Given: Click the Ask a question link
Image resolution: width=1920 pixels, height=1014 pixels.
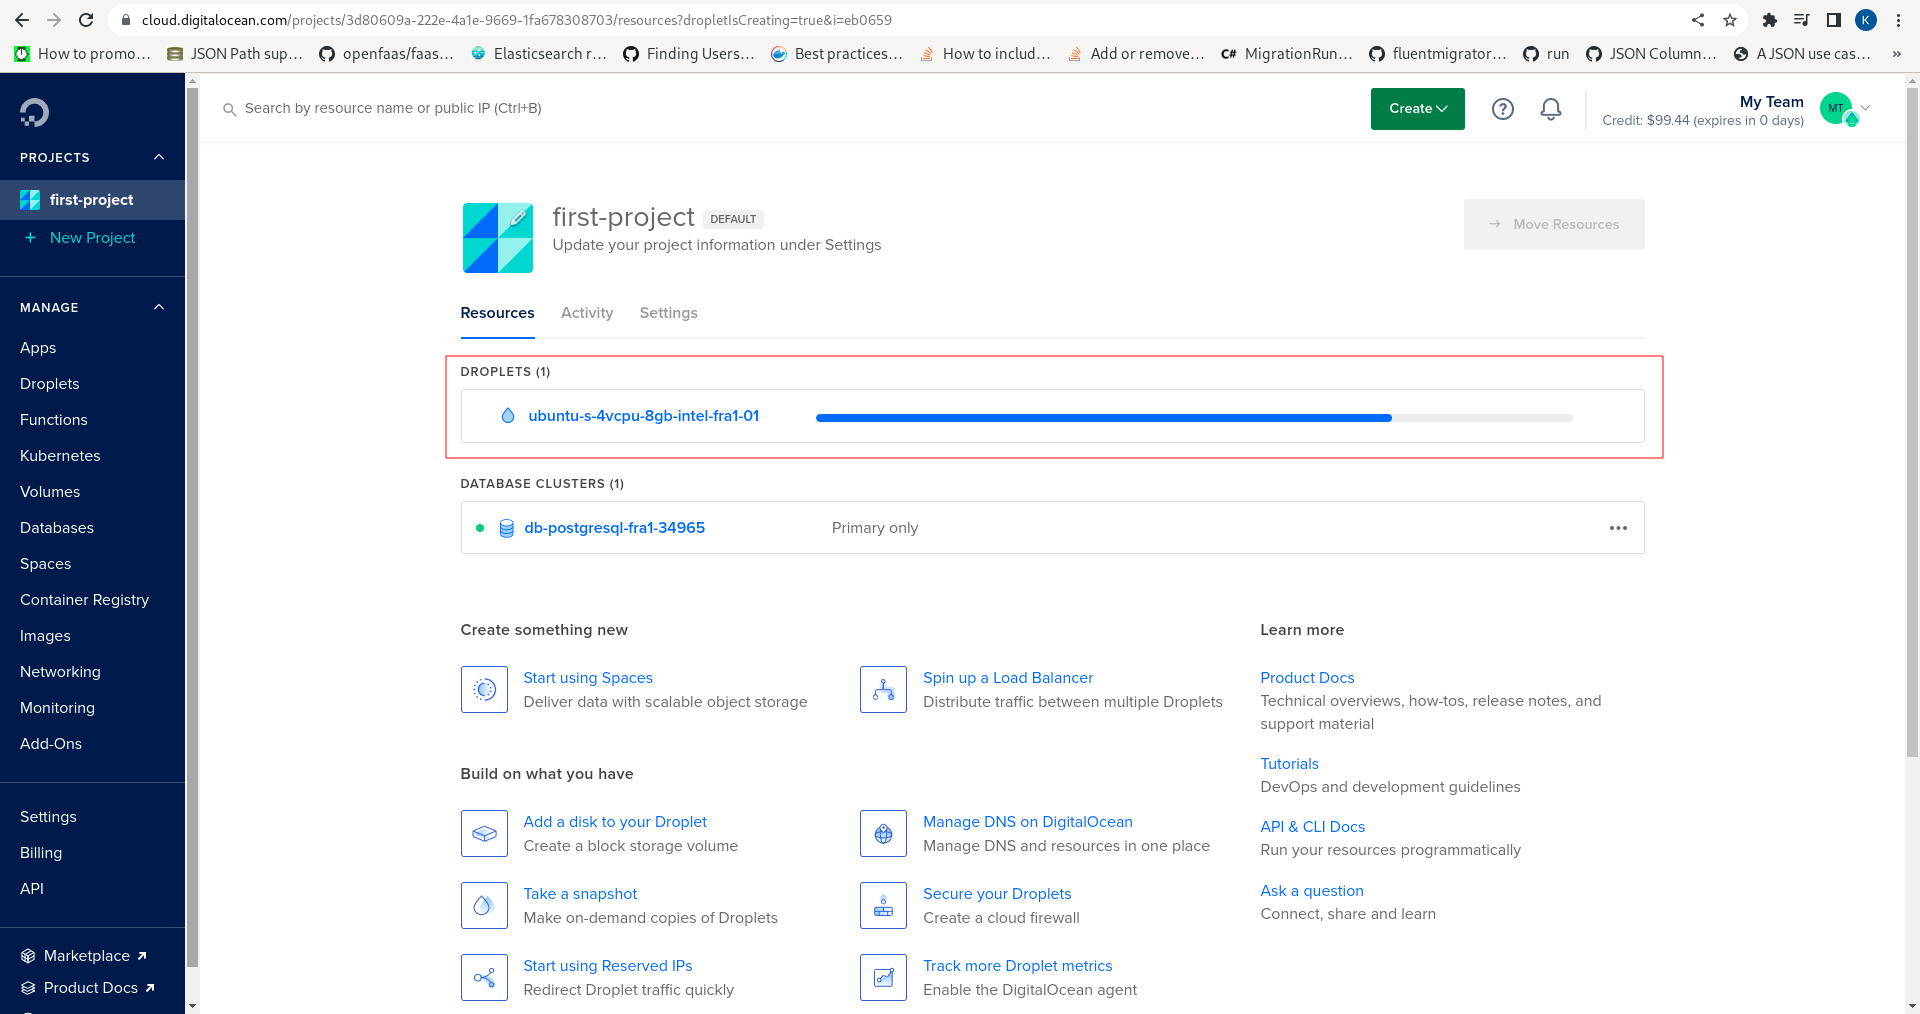Looking at the screenshot, I should click(x=1312, y=891).
